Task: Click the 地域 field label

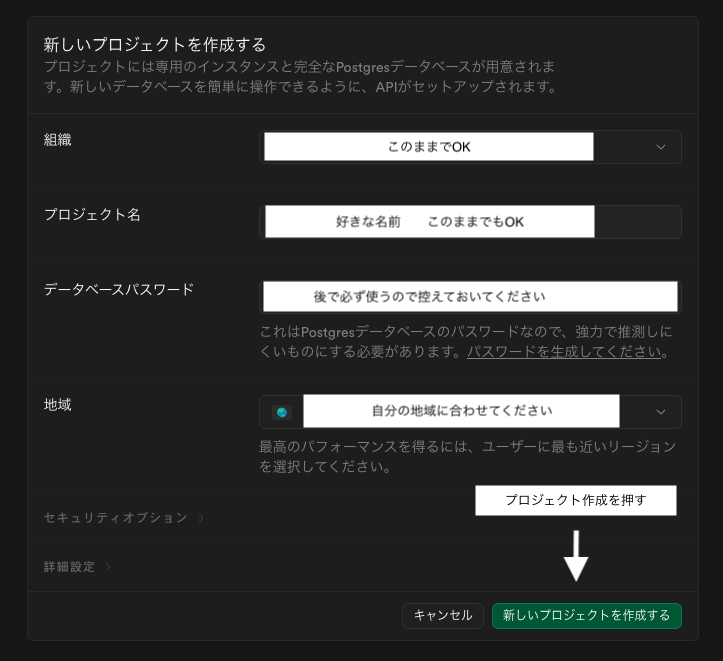Action: click(x=58, y=405)
